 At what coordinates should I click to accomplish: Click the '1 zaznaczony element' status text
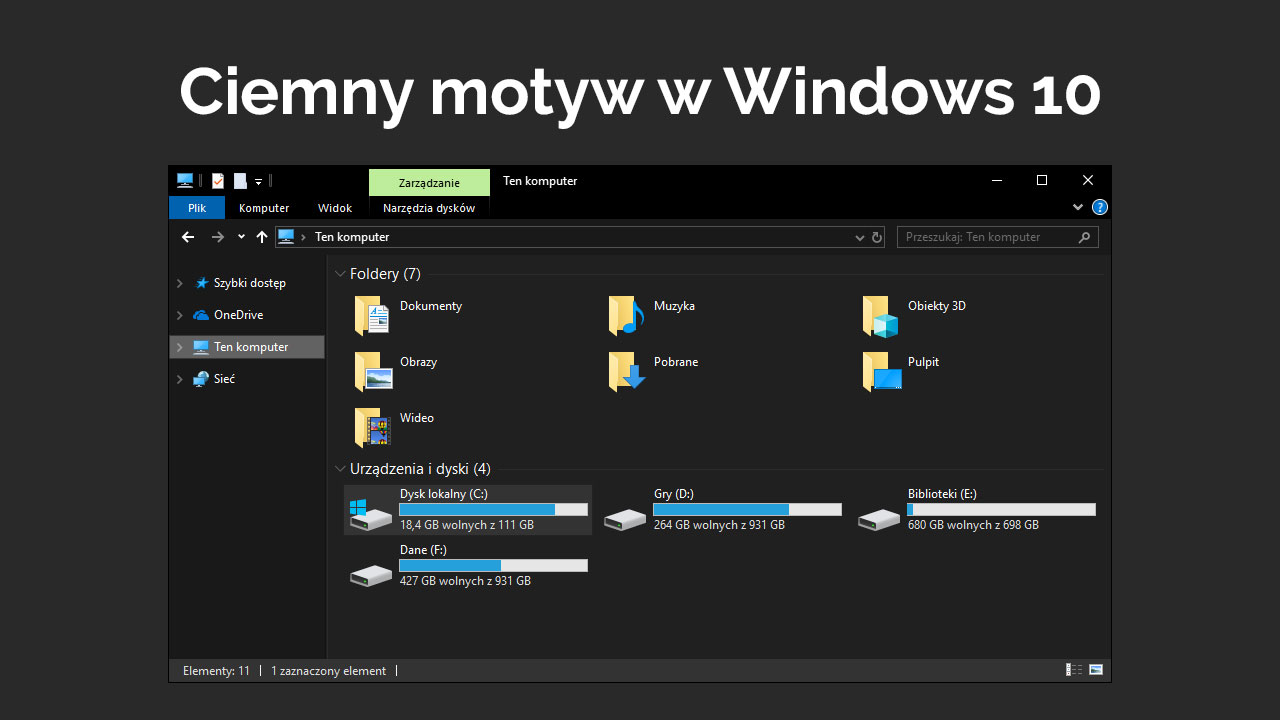(x=328, y=671)
